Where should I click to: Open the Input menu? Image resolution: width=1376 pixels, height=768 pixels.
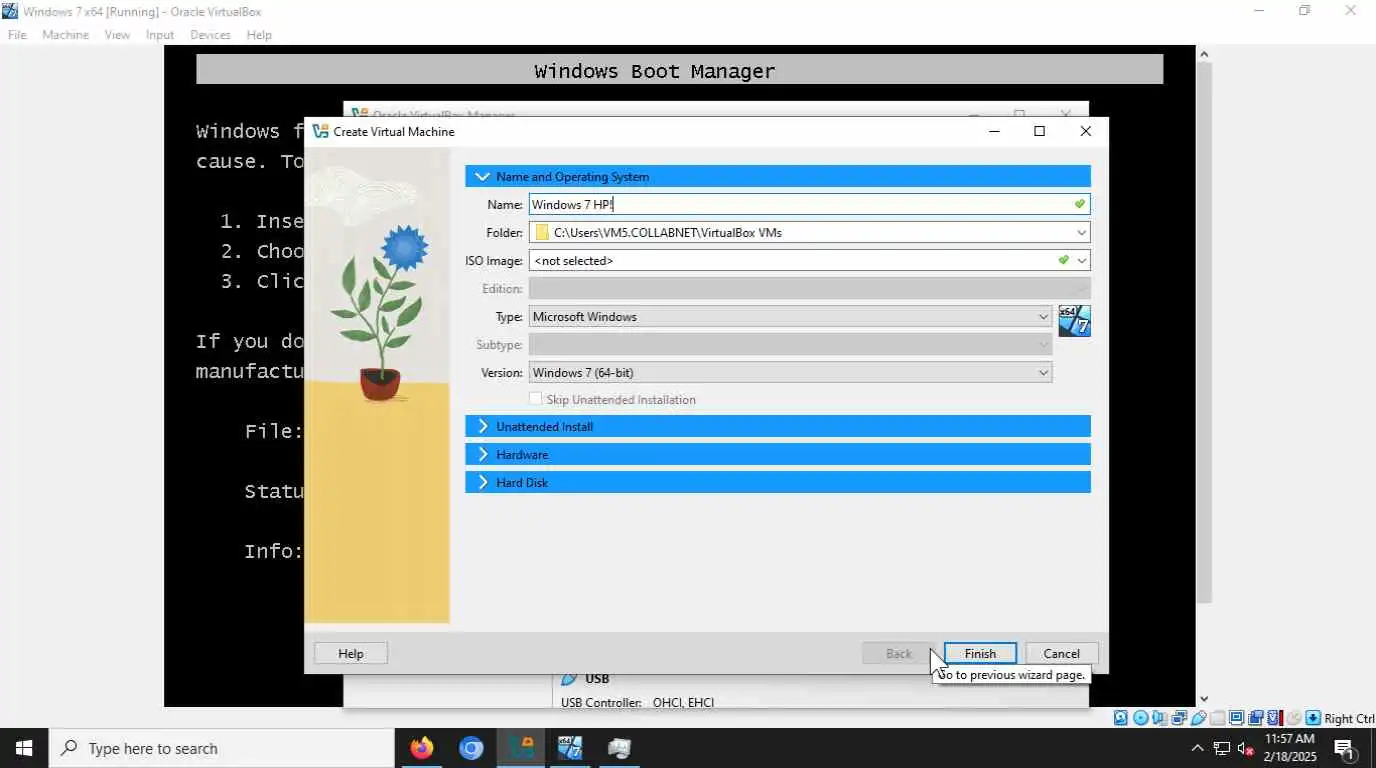coord(160,35)
